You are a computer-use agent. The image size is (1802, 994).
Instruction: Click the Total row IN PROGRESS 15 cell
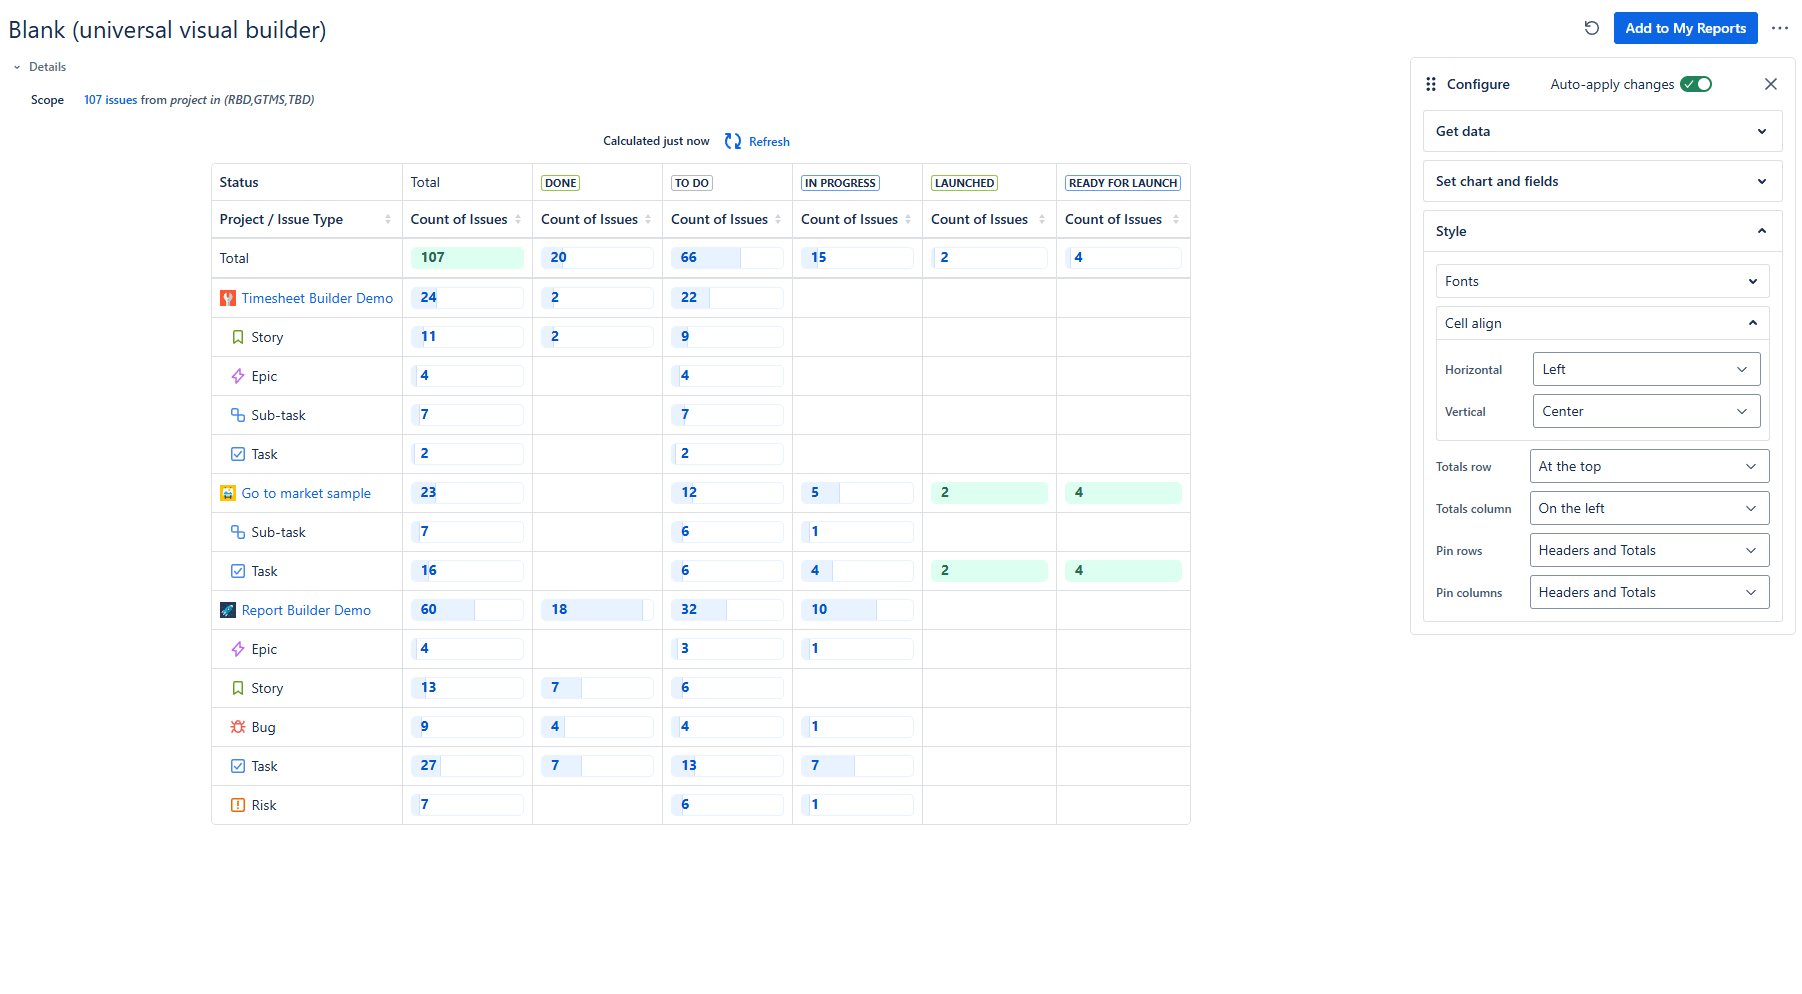(x=857, y=257)
